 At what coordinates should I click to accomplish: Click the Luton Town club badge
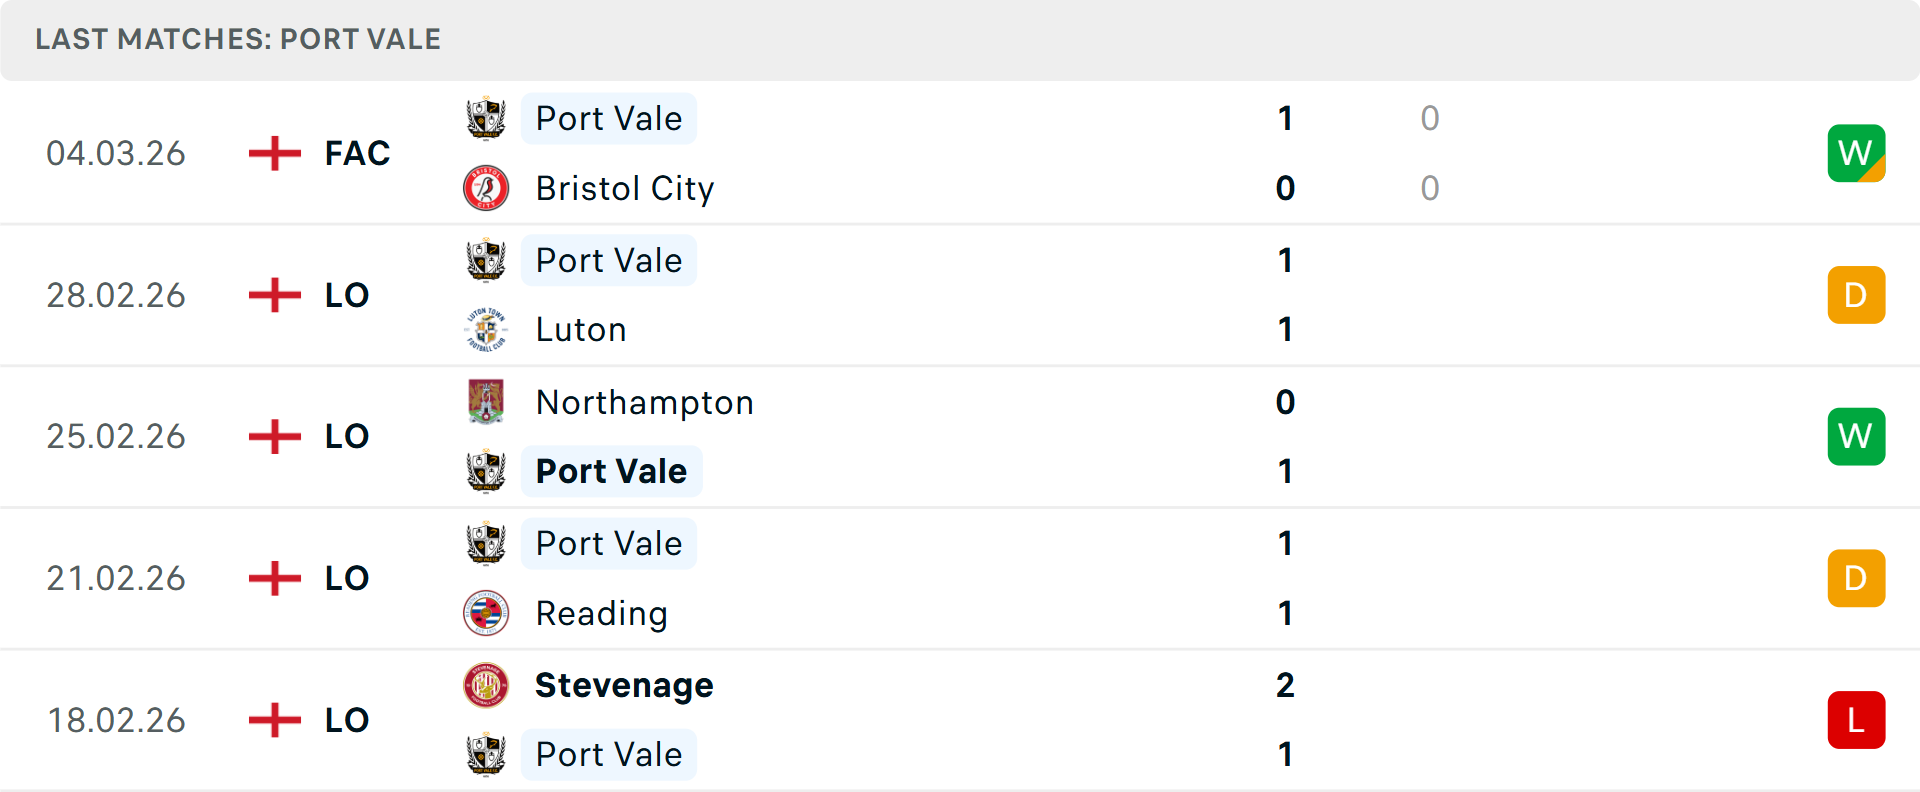[x=487, y=330]
